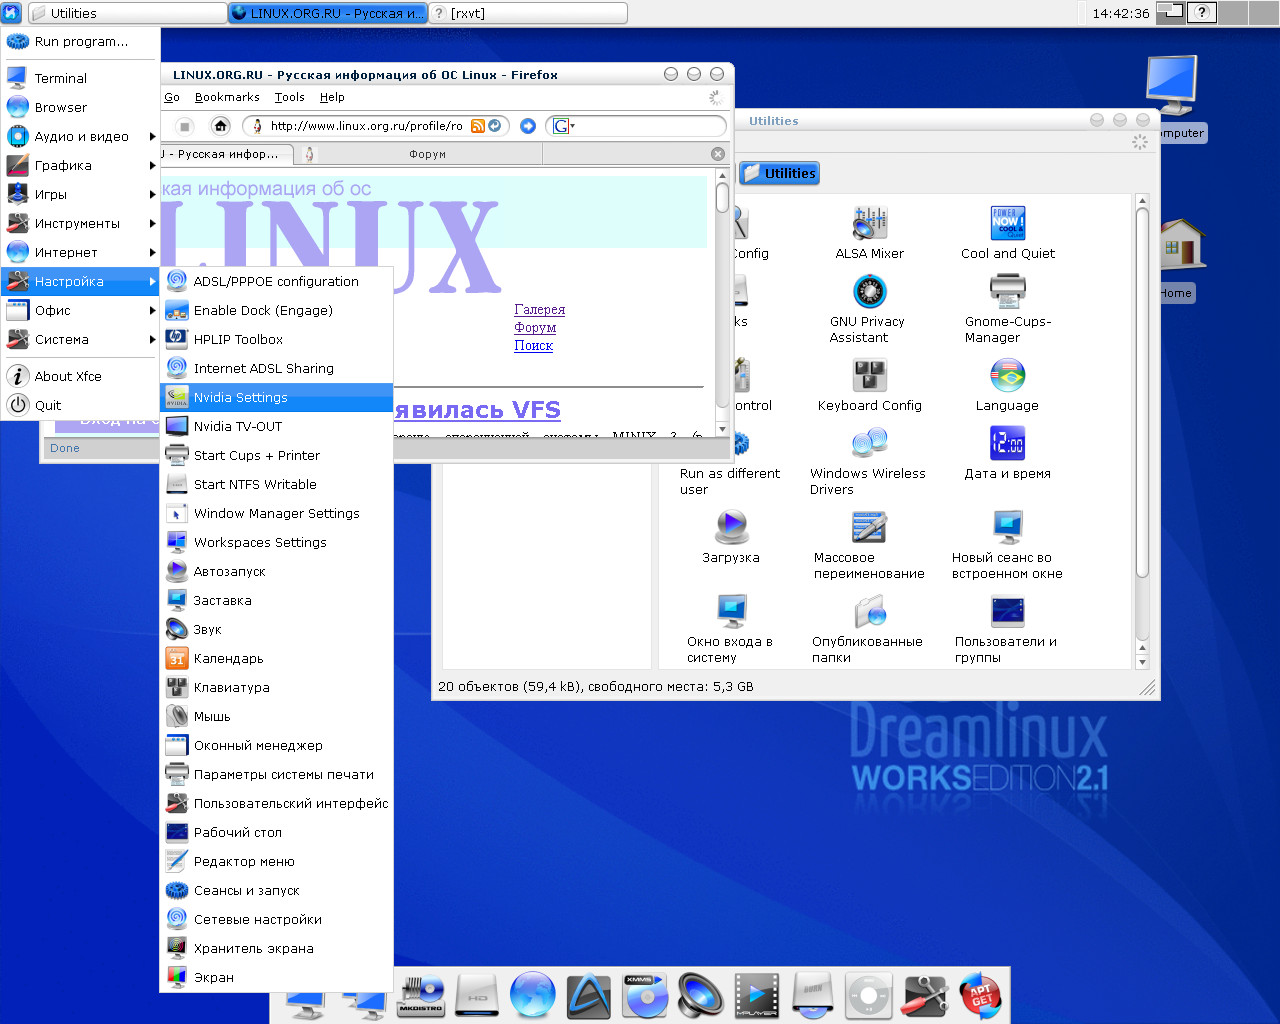Click RSS feed icon in address bar
Viewport: 1280px width, 1024px height.
pos(478,126)
